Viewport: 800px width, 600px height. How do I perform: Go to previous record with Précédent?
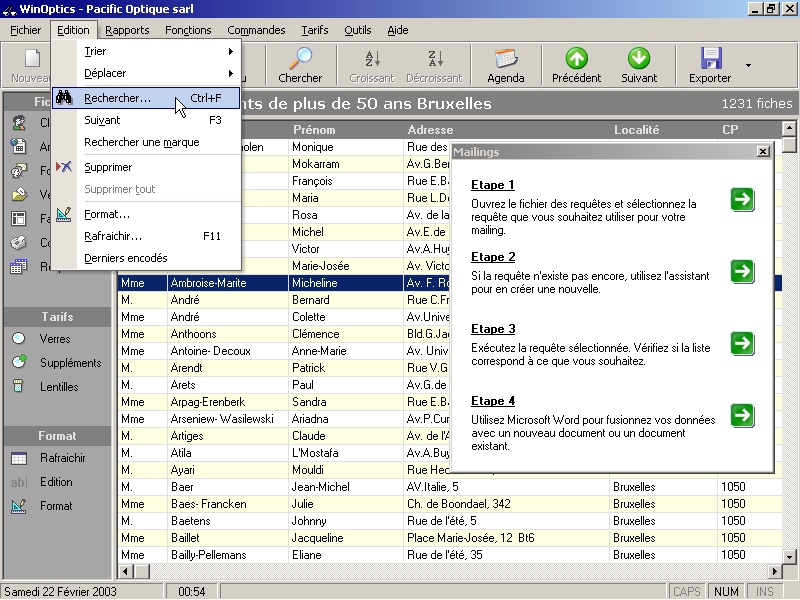point(576,59)
